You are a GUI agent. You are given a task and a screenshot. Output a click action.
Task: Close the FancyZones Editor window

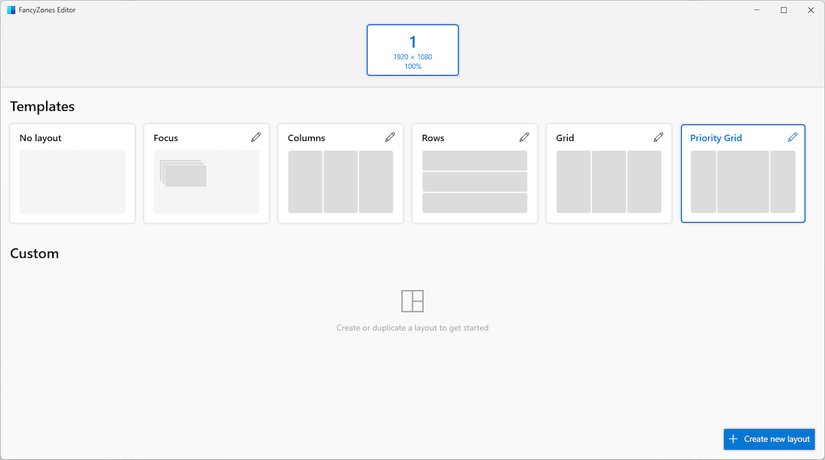[811, 10]
